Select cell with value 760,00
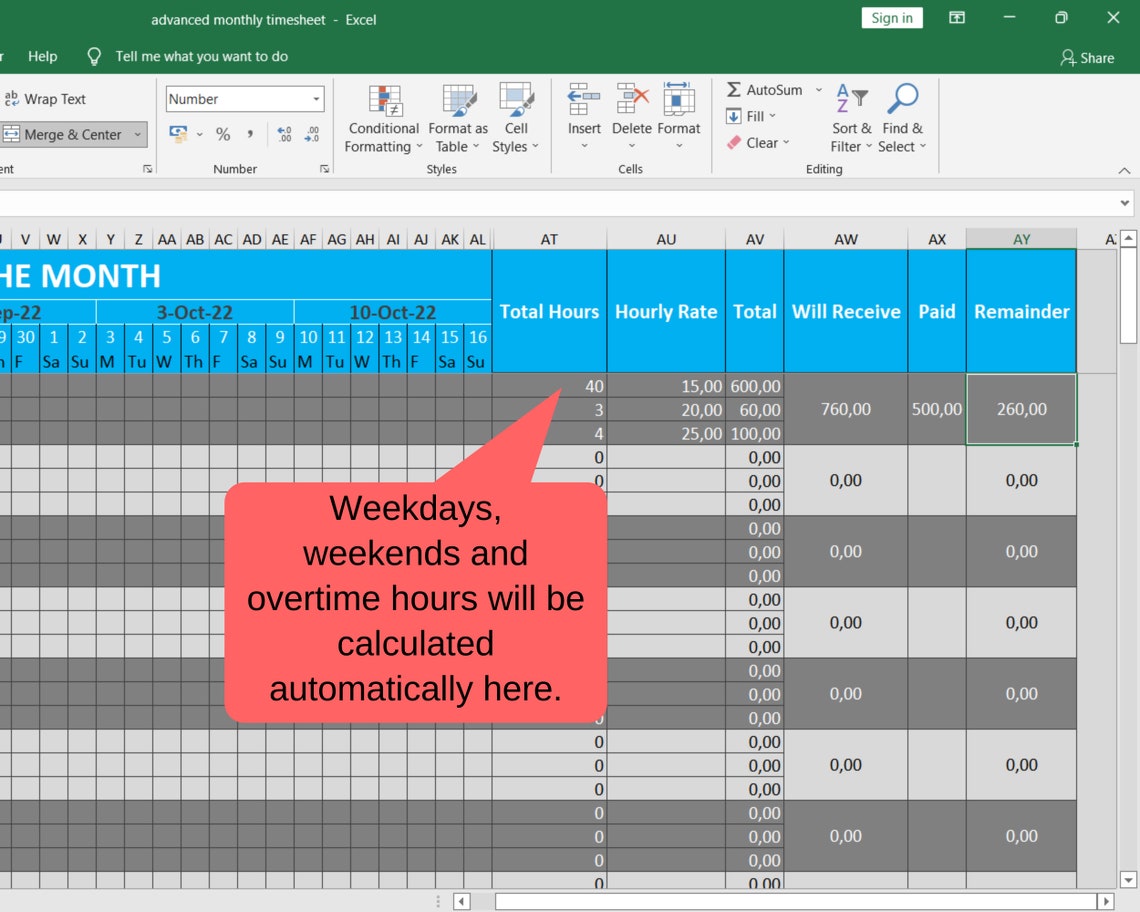Viewport: 1140px width, 912px height. 845,409
